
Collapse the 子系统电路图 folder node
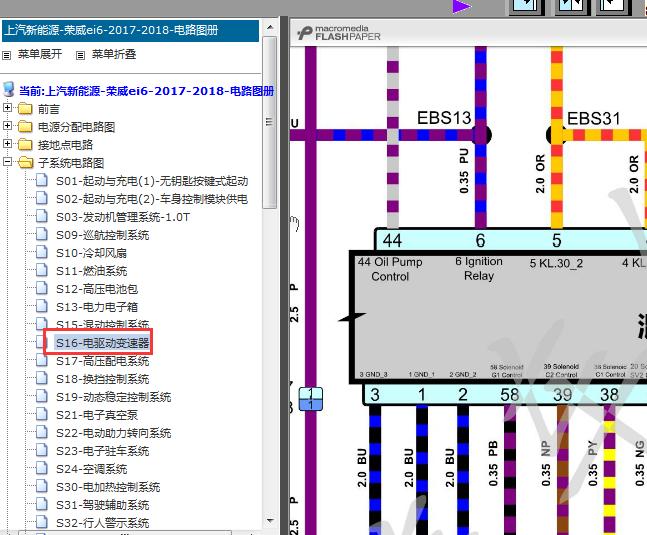[7, 162]
